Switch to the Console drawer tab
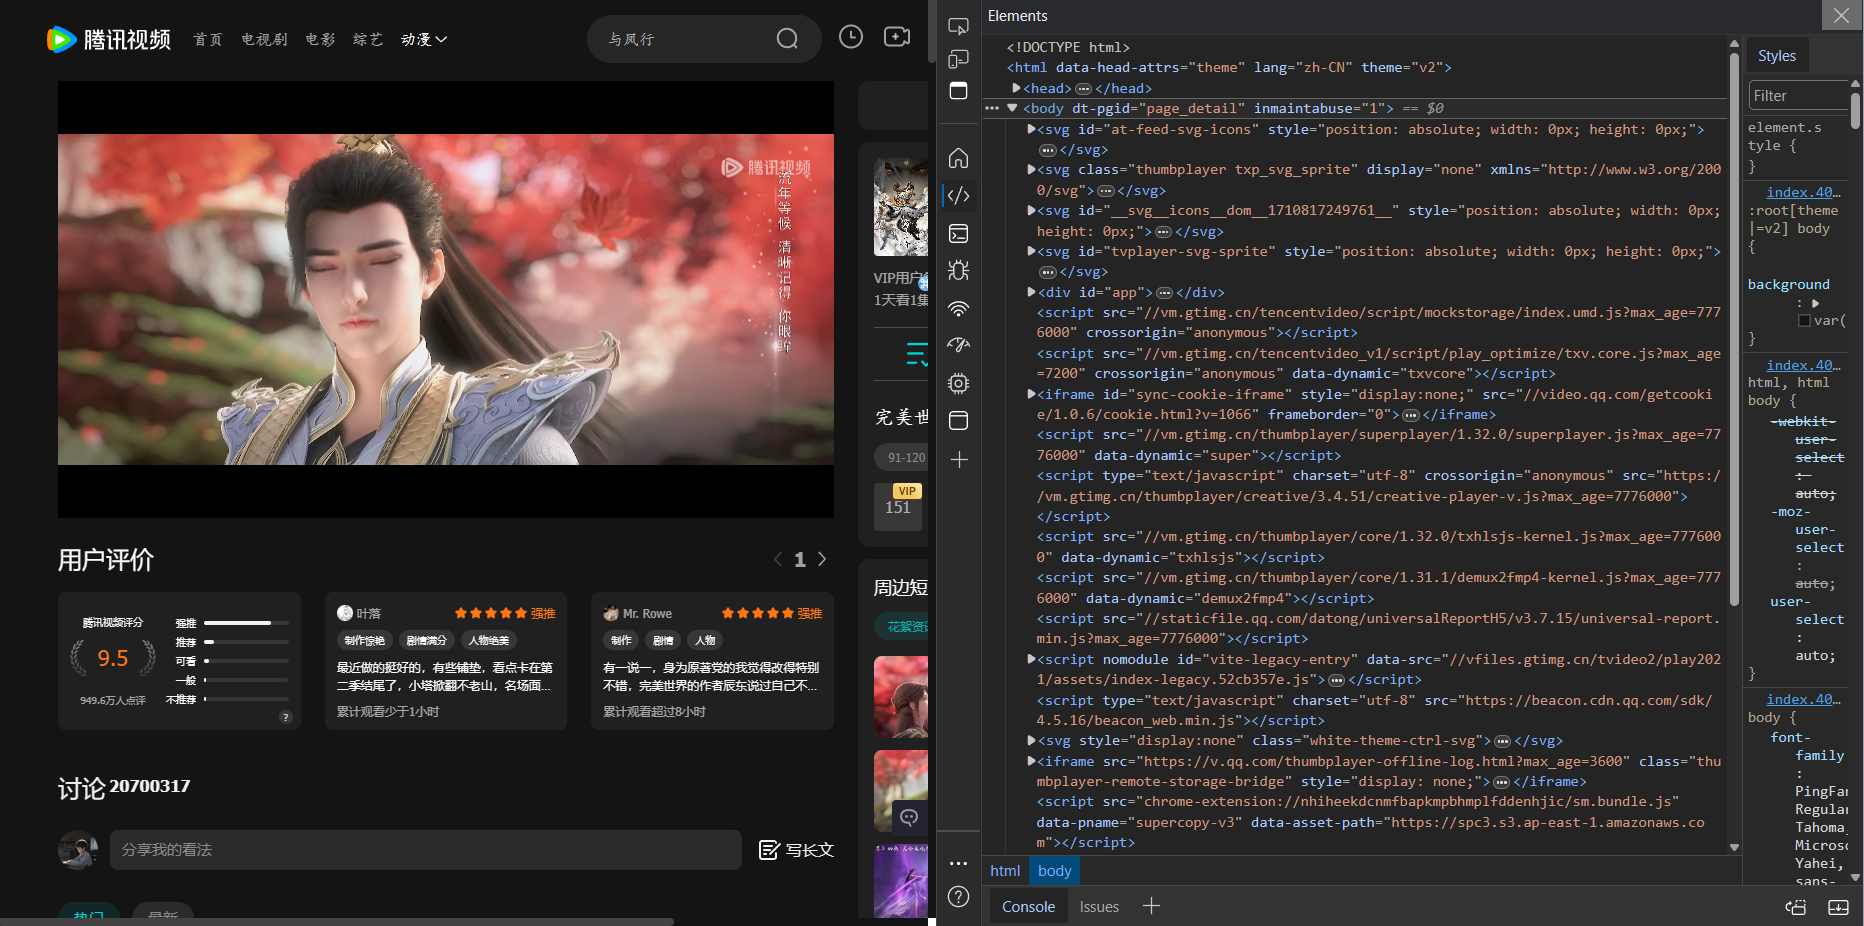Viewport: 1864px width, 926px height. pos(1028,906)
